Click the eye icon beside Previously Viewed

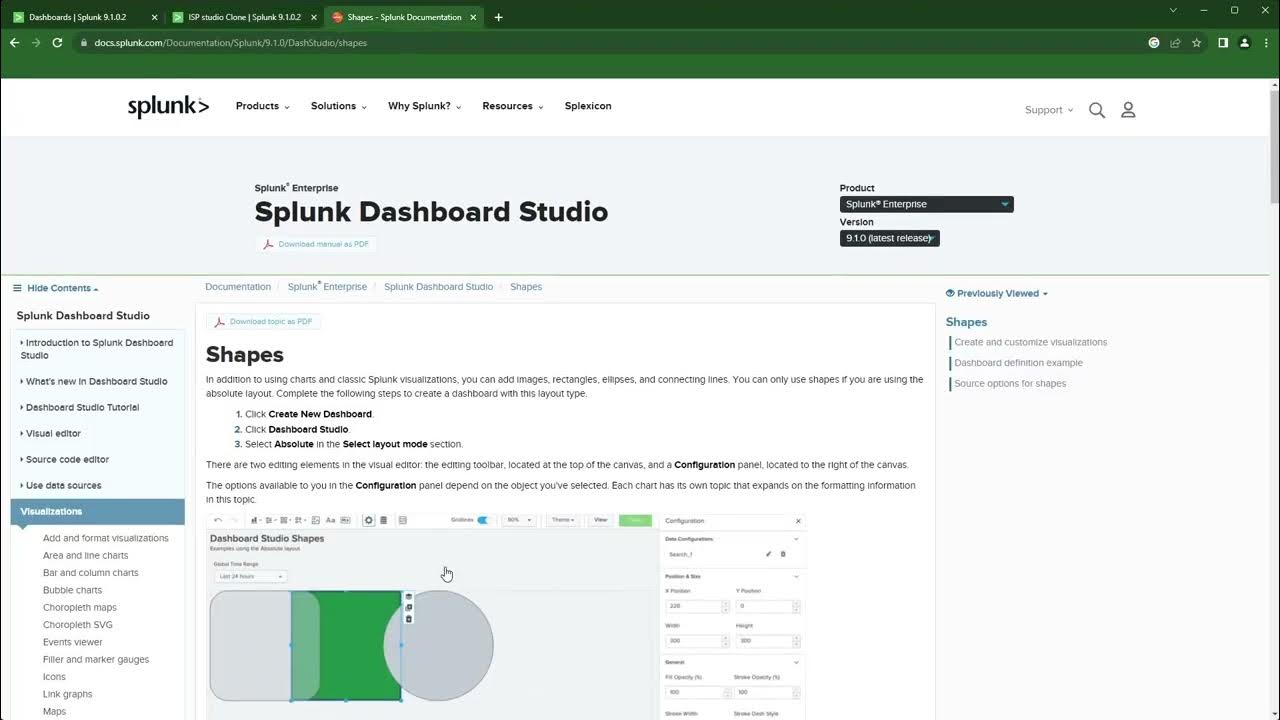click(950, 294)
